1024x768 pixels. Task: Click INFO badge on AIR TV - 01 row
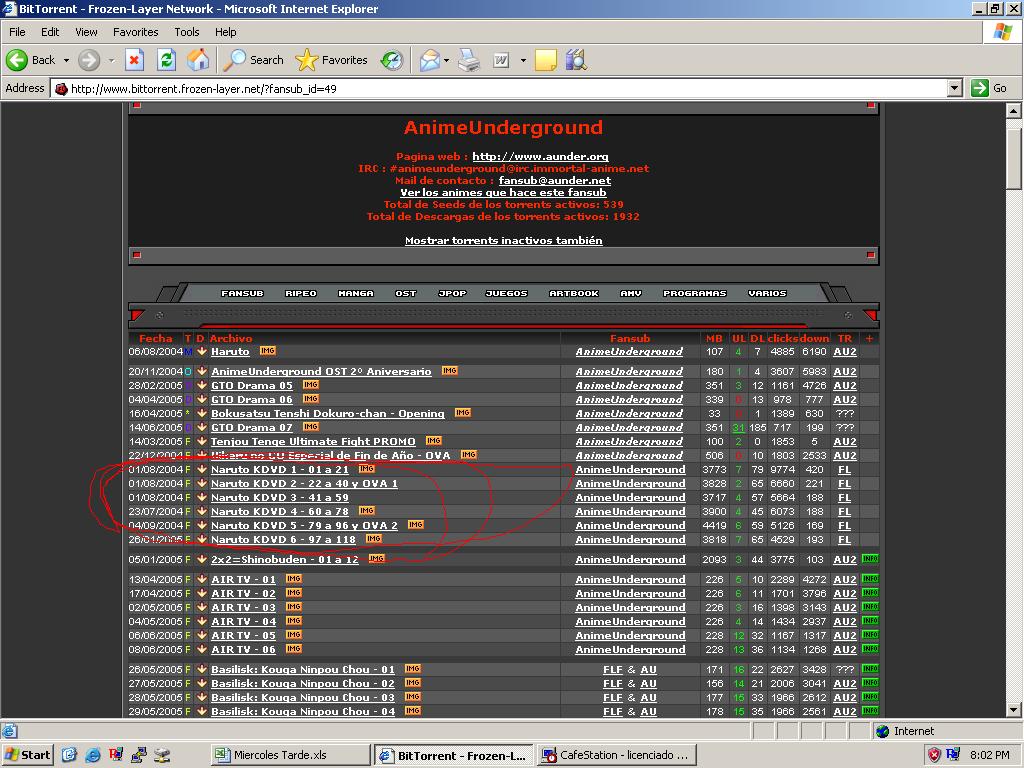coord(870,579)
